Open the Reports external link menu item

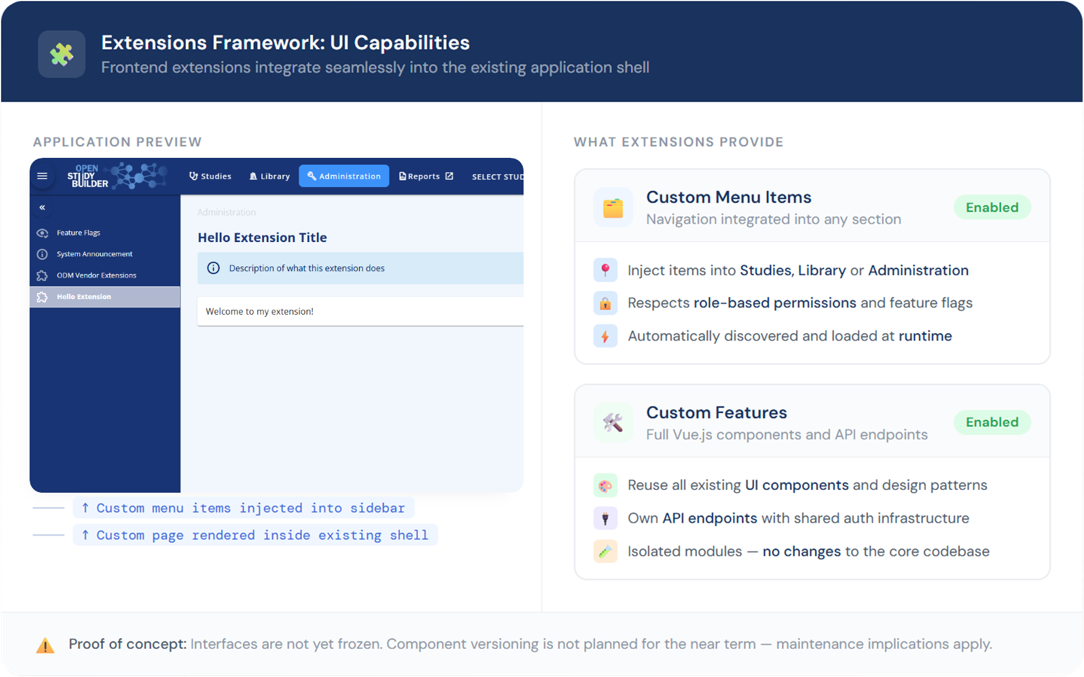click(x=425, y=175)
